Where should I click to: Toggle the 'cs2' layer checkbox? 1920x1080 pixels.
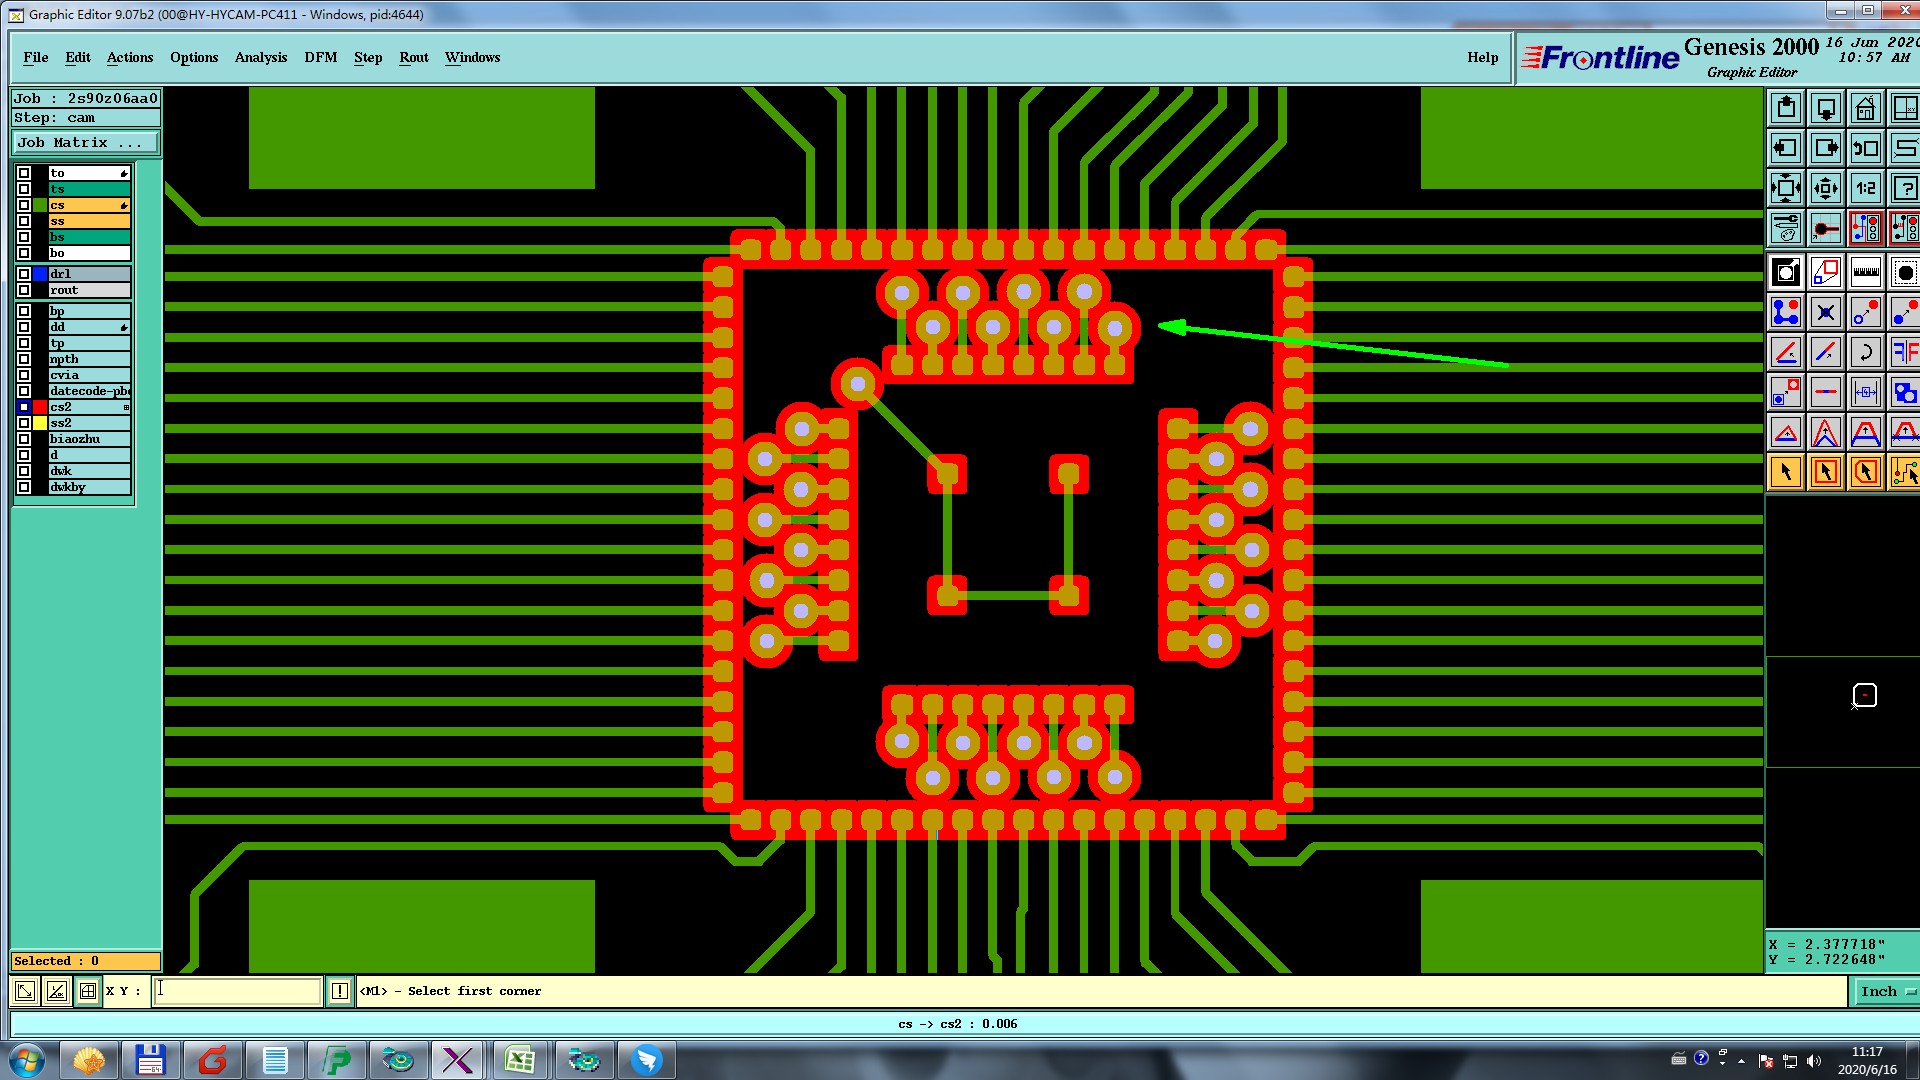[x=24, y=407]
